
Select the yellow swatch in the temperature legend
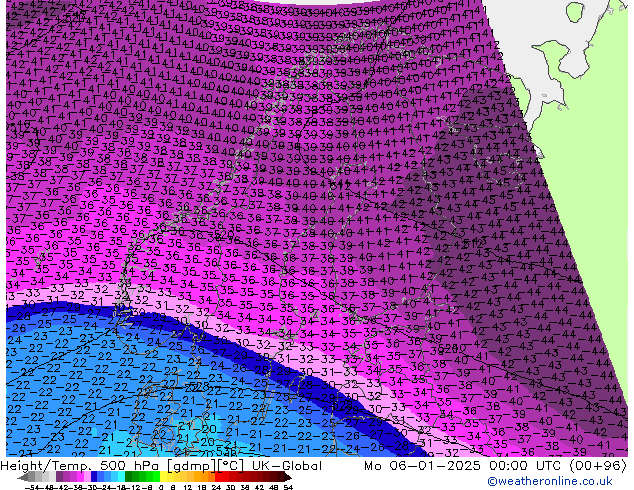[x=163, y=477]
